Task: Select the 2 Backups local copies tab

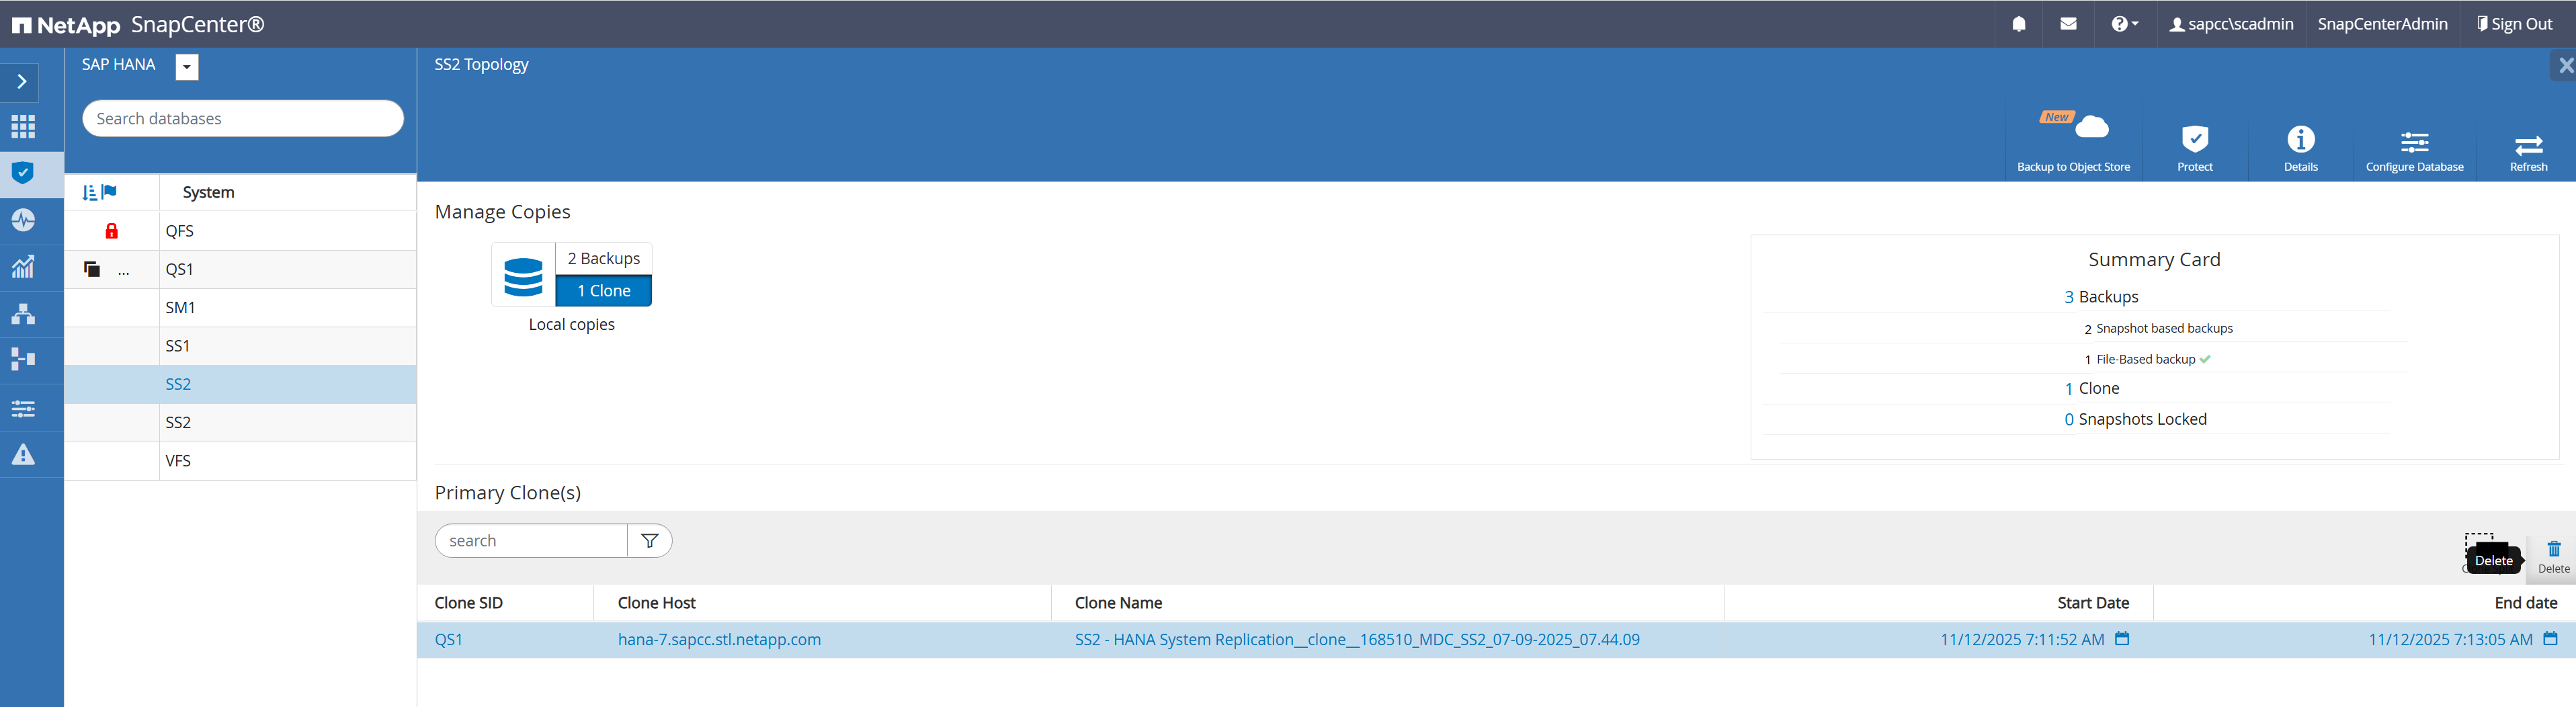Action: click(x=604, y=258)
